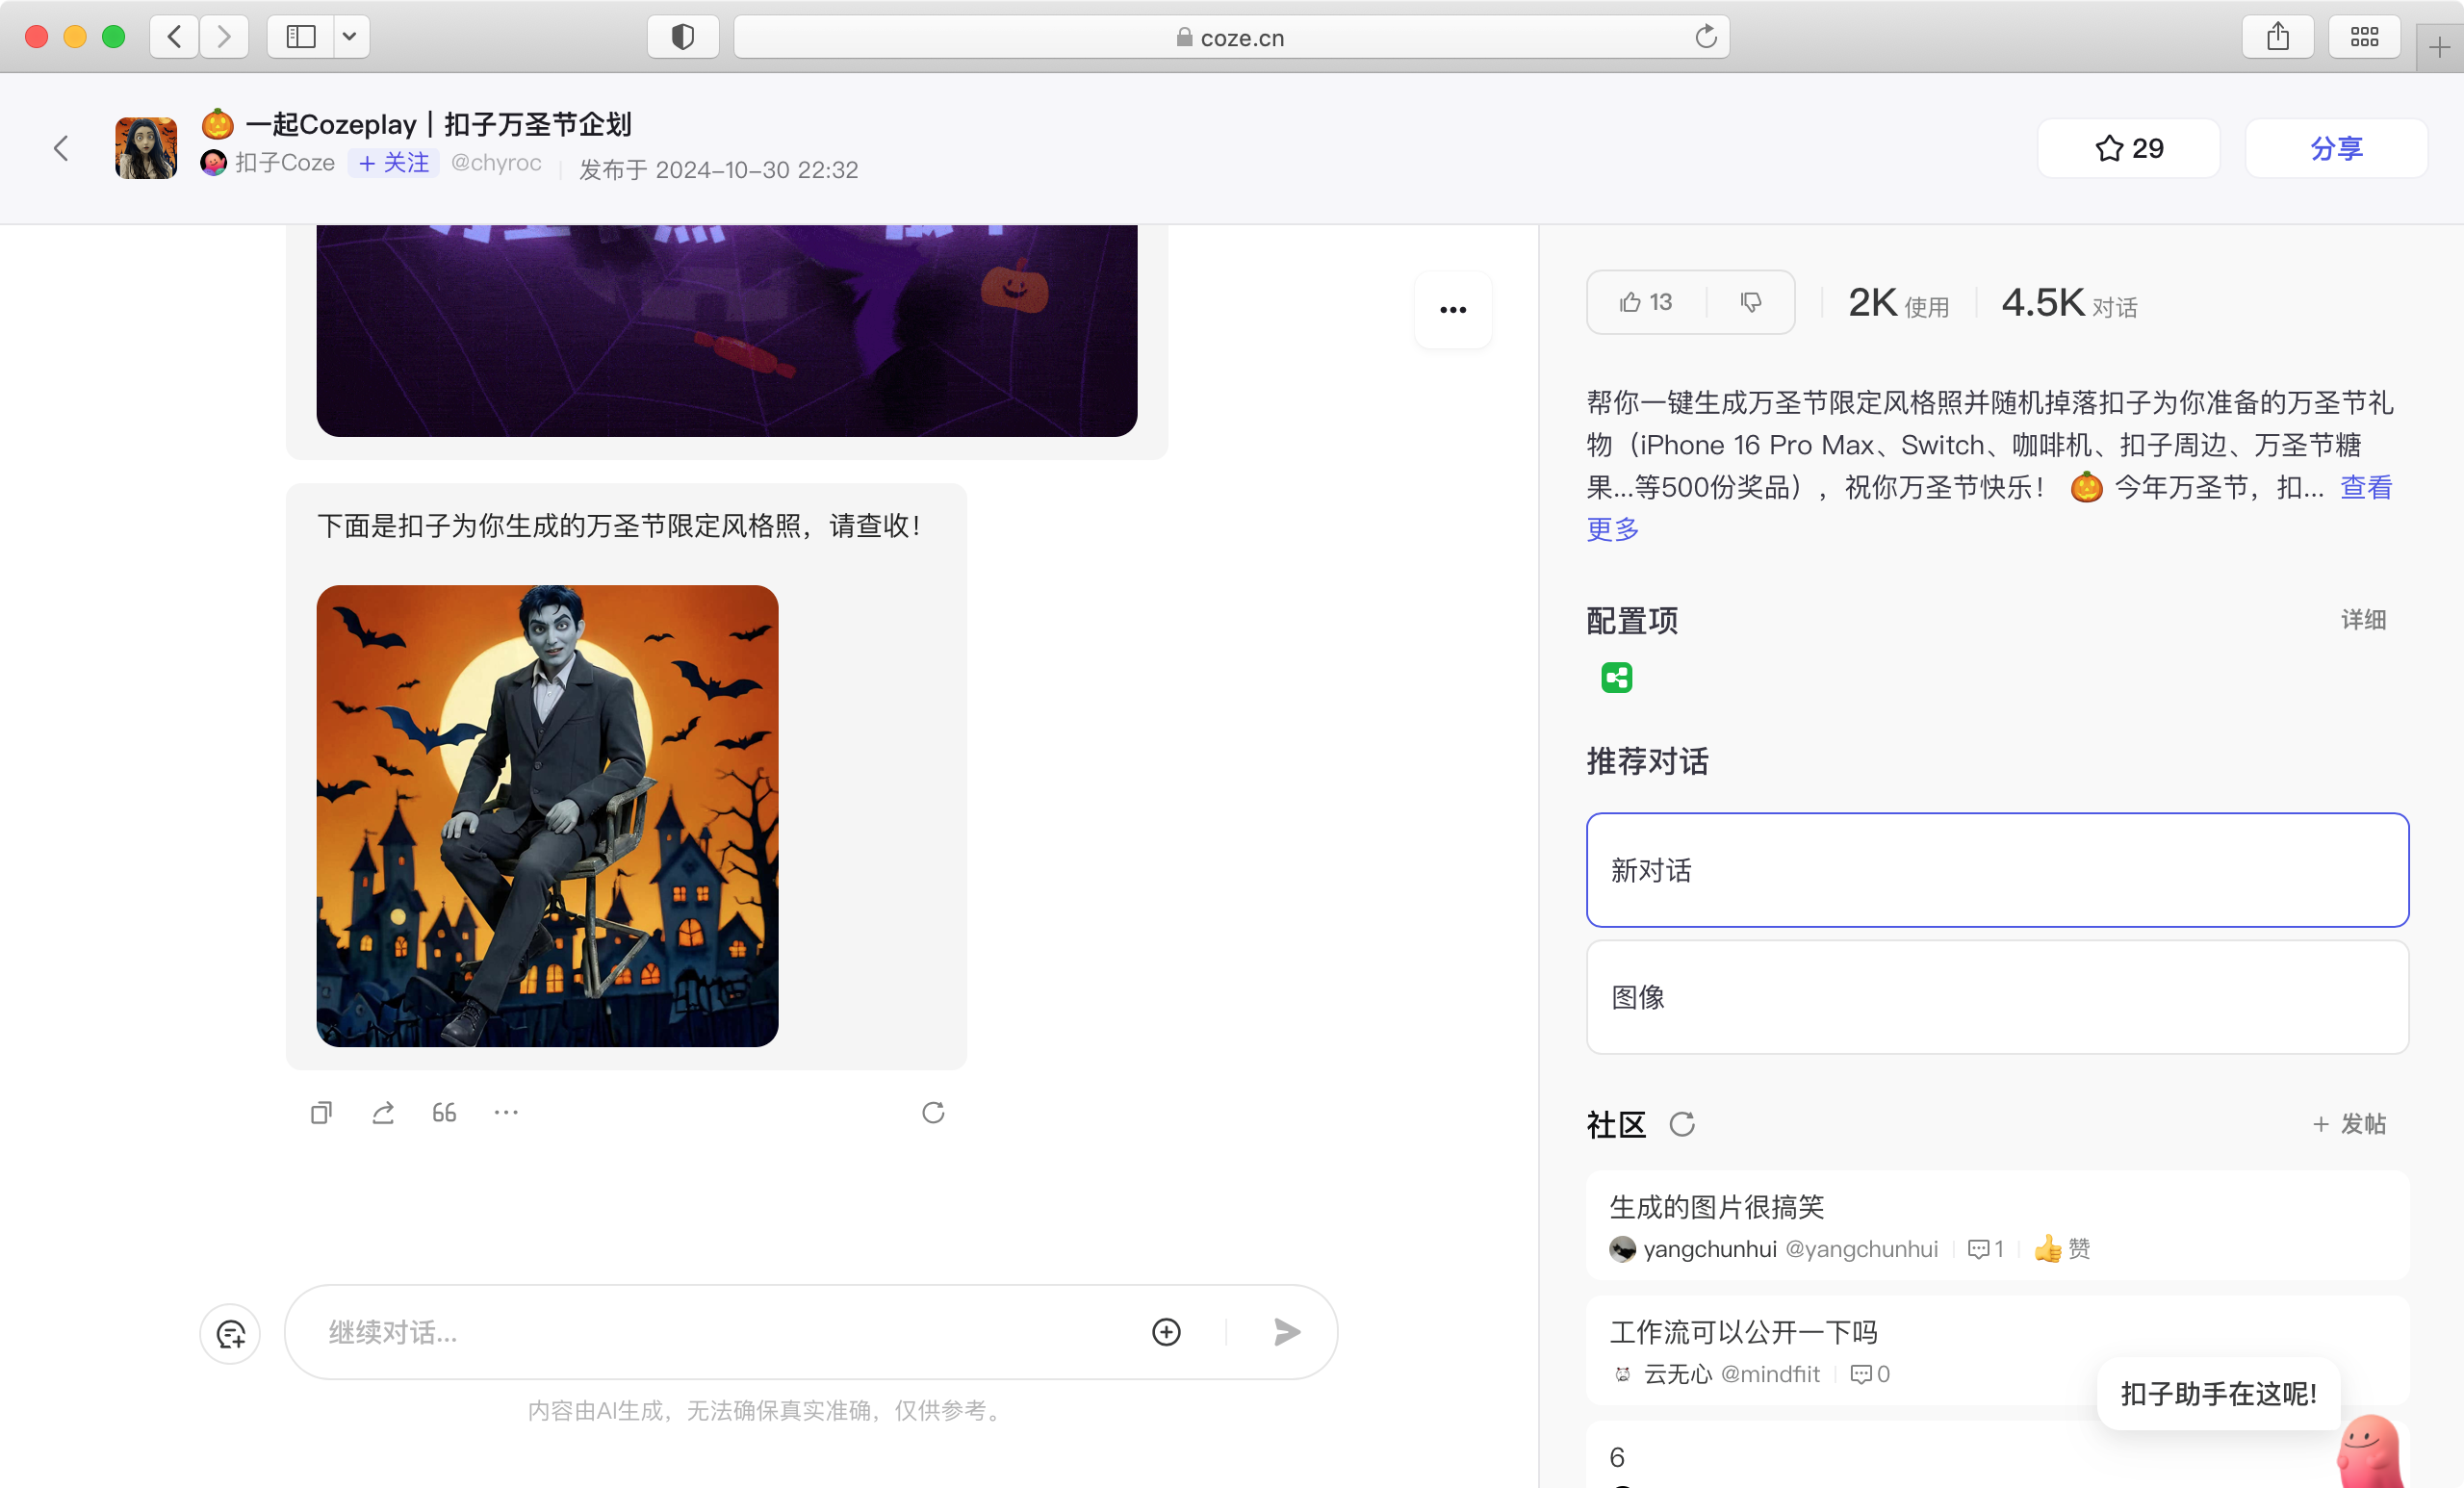Open 详细 configuration details
This screenshot has width=2464, height=1488.
pos(2362,620)
